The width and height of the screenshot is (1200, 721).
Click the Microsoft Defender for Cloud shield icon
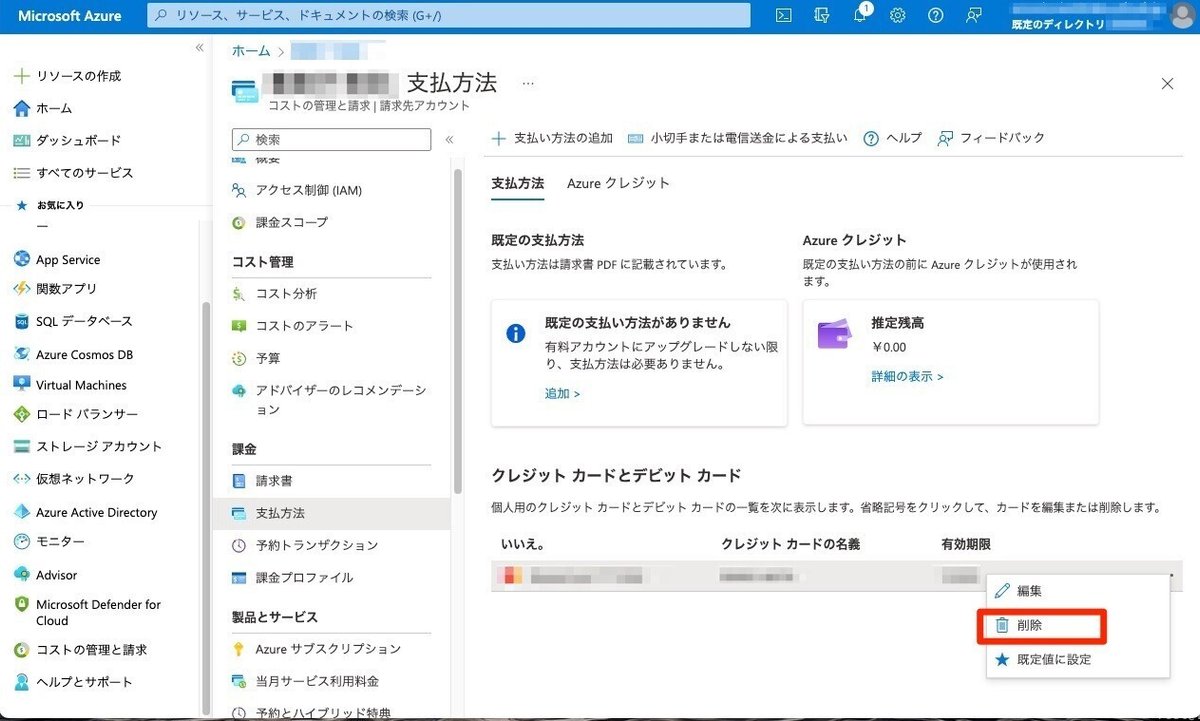(x=21, y=605)
